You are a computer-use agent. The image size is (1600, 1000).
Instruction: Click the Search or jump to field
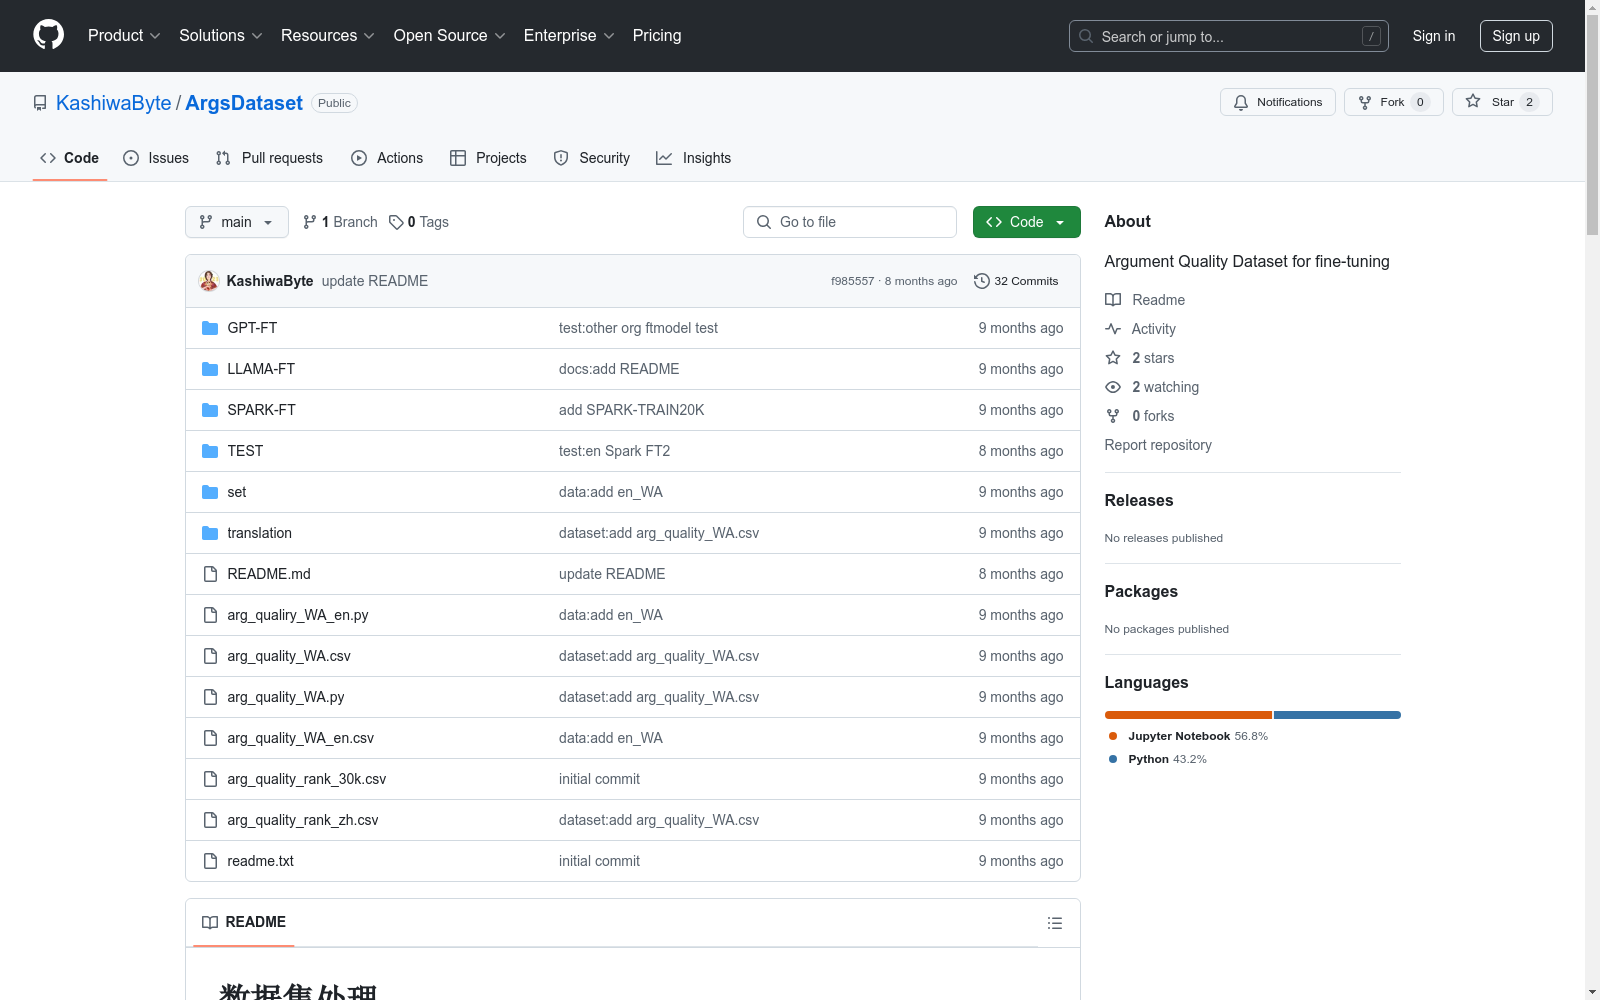1229,36
